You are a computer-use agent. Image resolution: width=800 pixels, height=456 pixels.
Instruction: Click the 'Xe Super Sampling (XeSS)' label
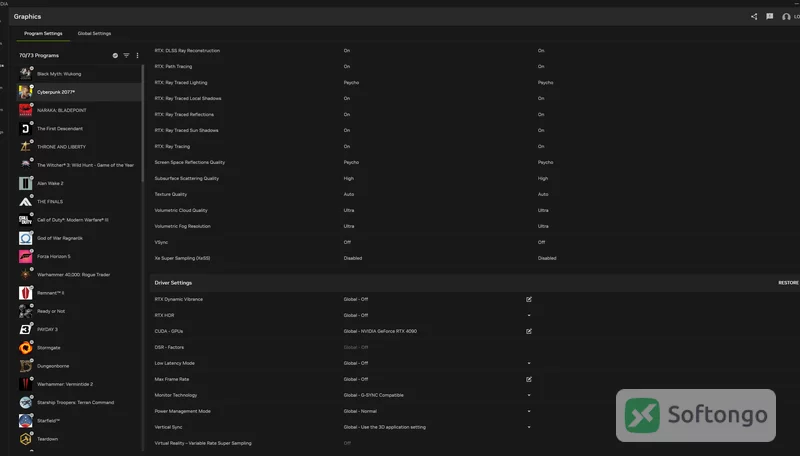pyautogui.click(x=182, y=258)
